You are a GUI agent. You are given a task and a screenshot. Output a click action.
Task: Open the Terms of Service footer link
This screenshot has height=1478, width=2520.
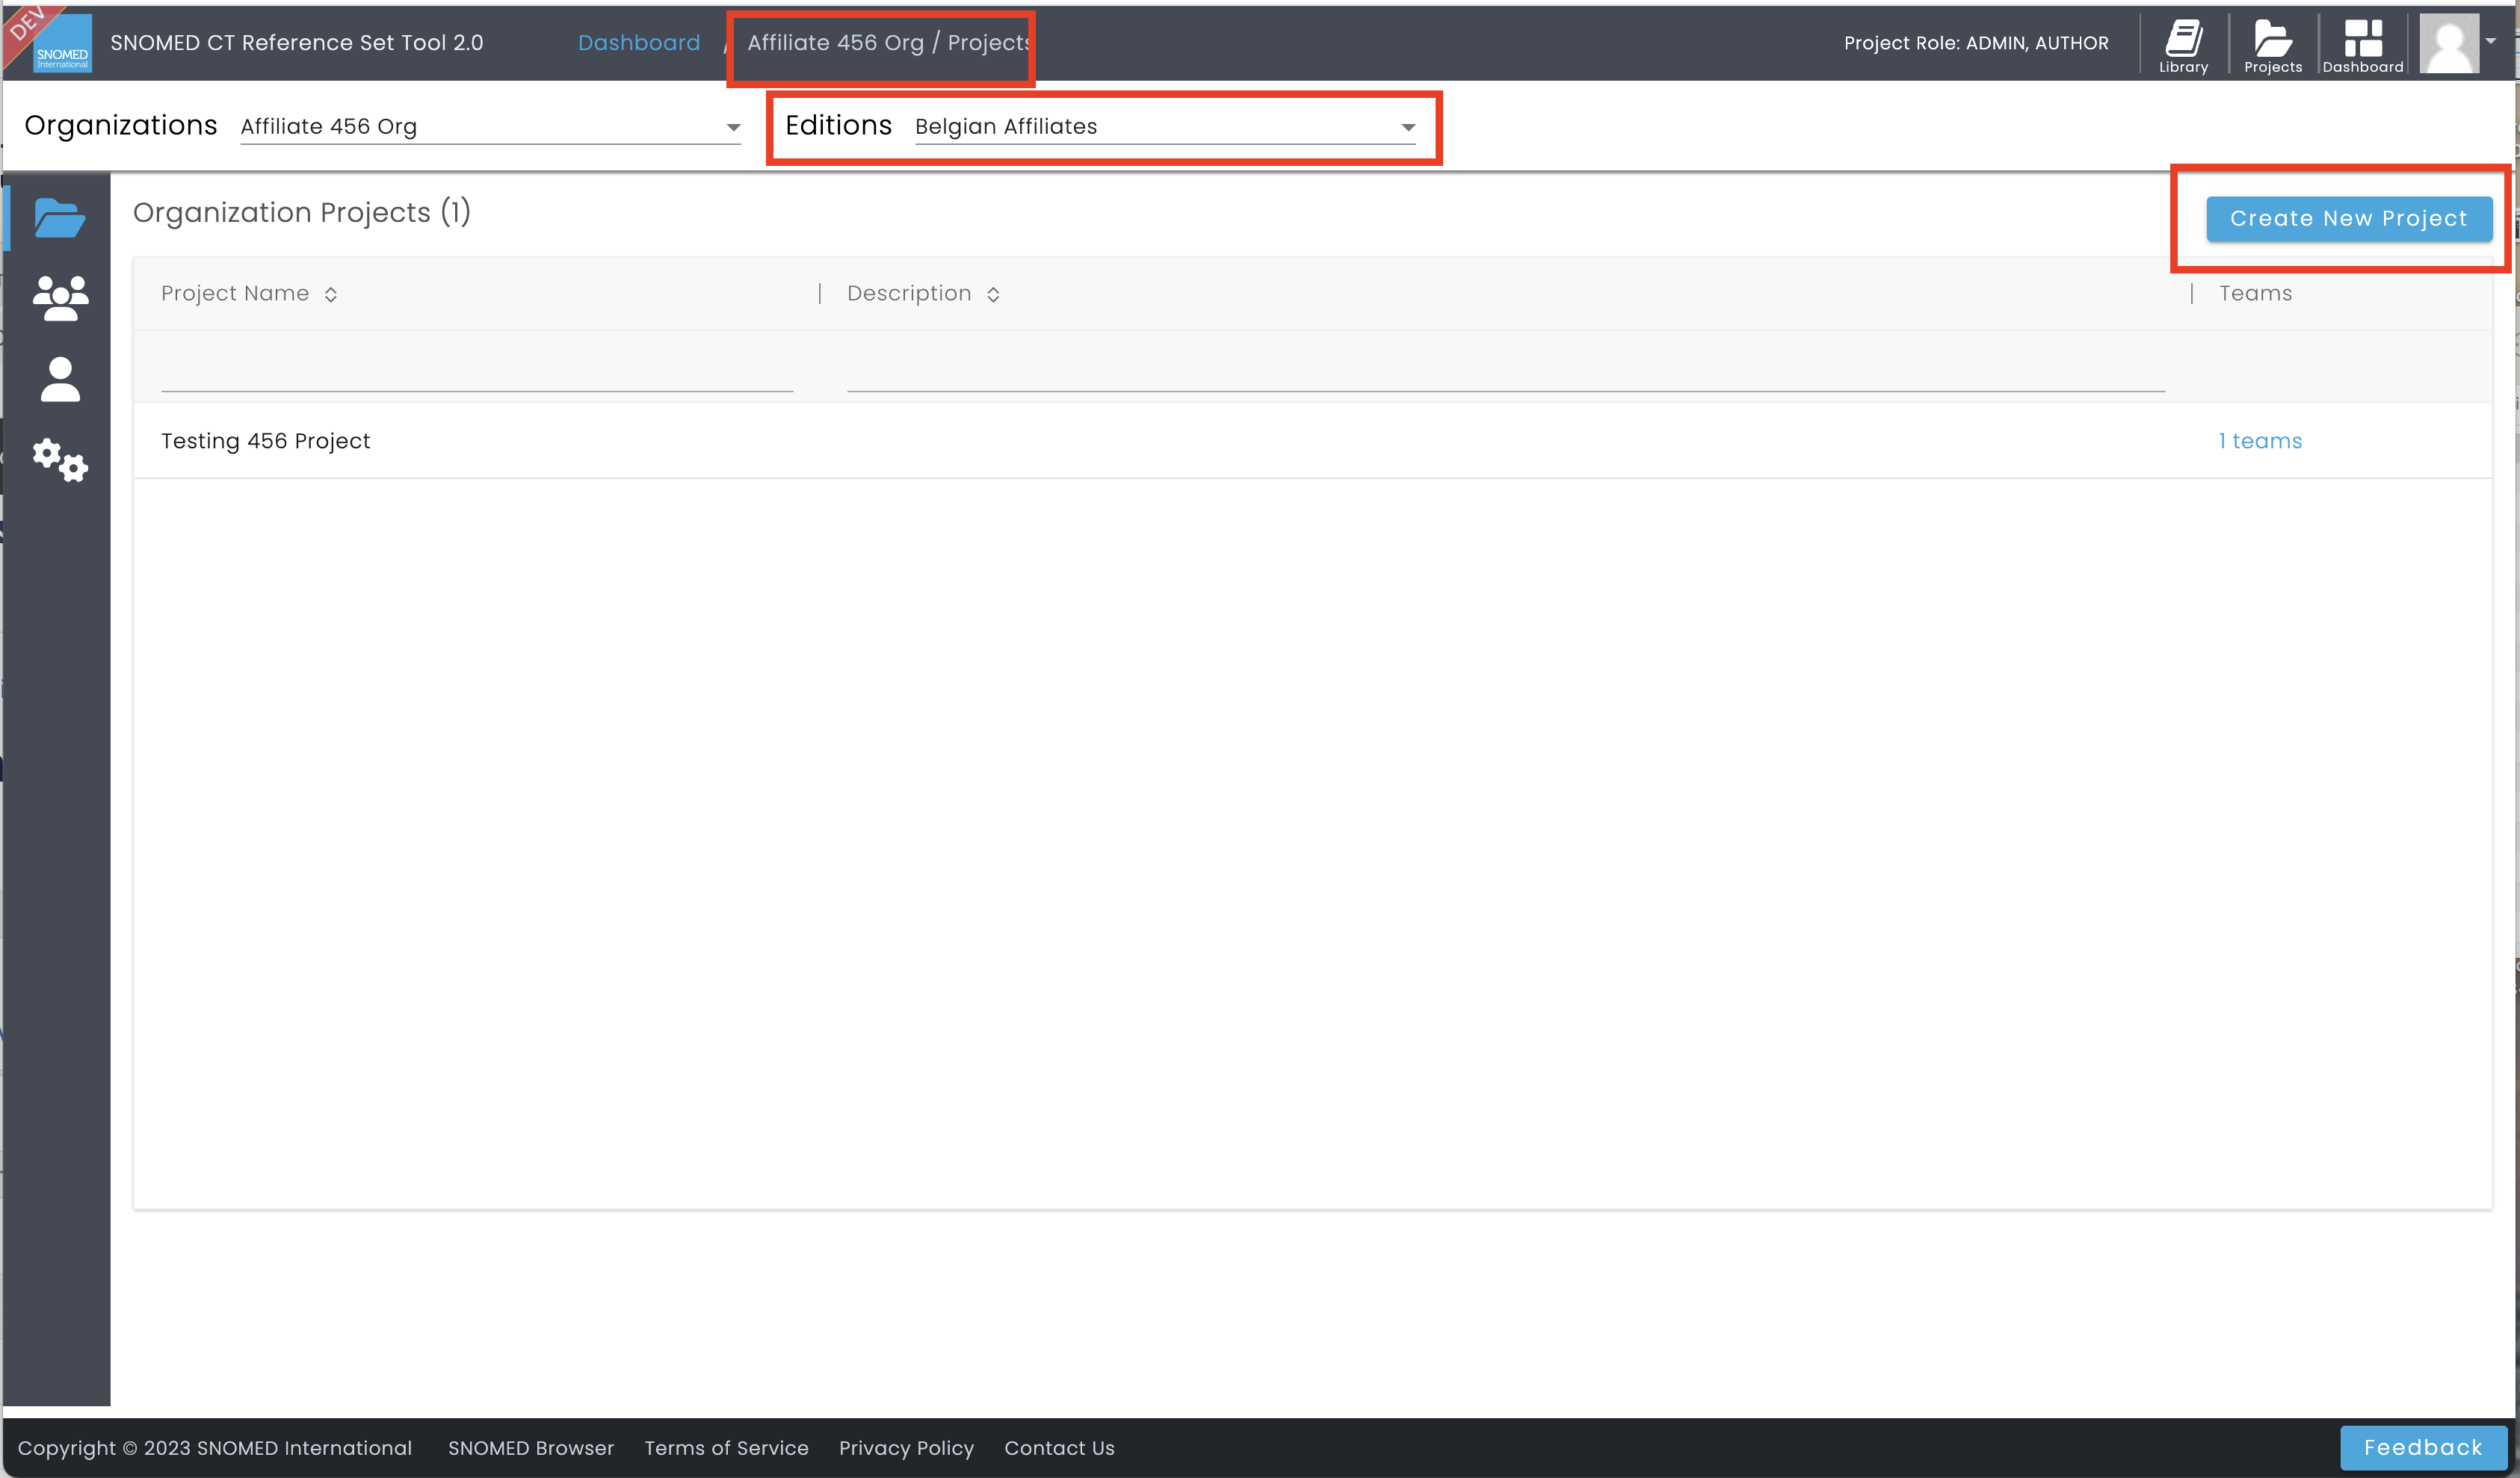[726, 1448]
